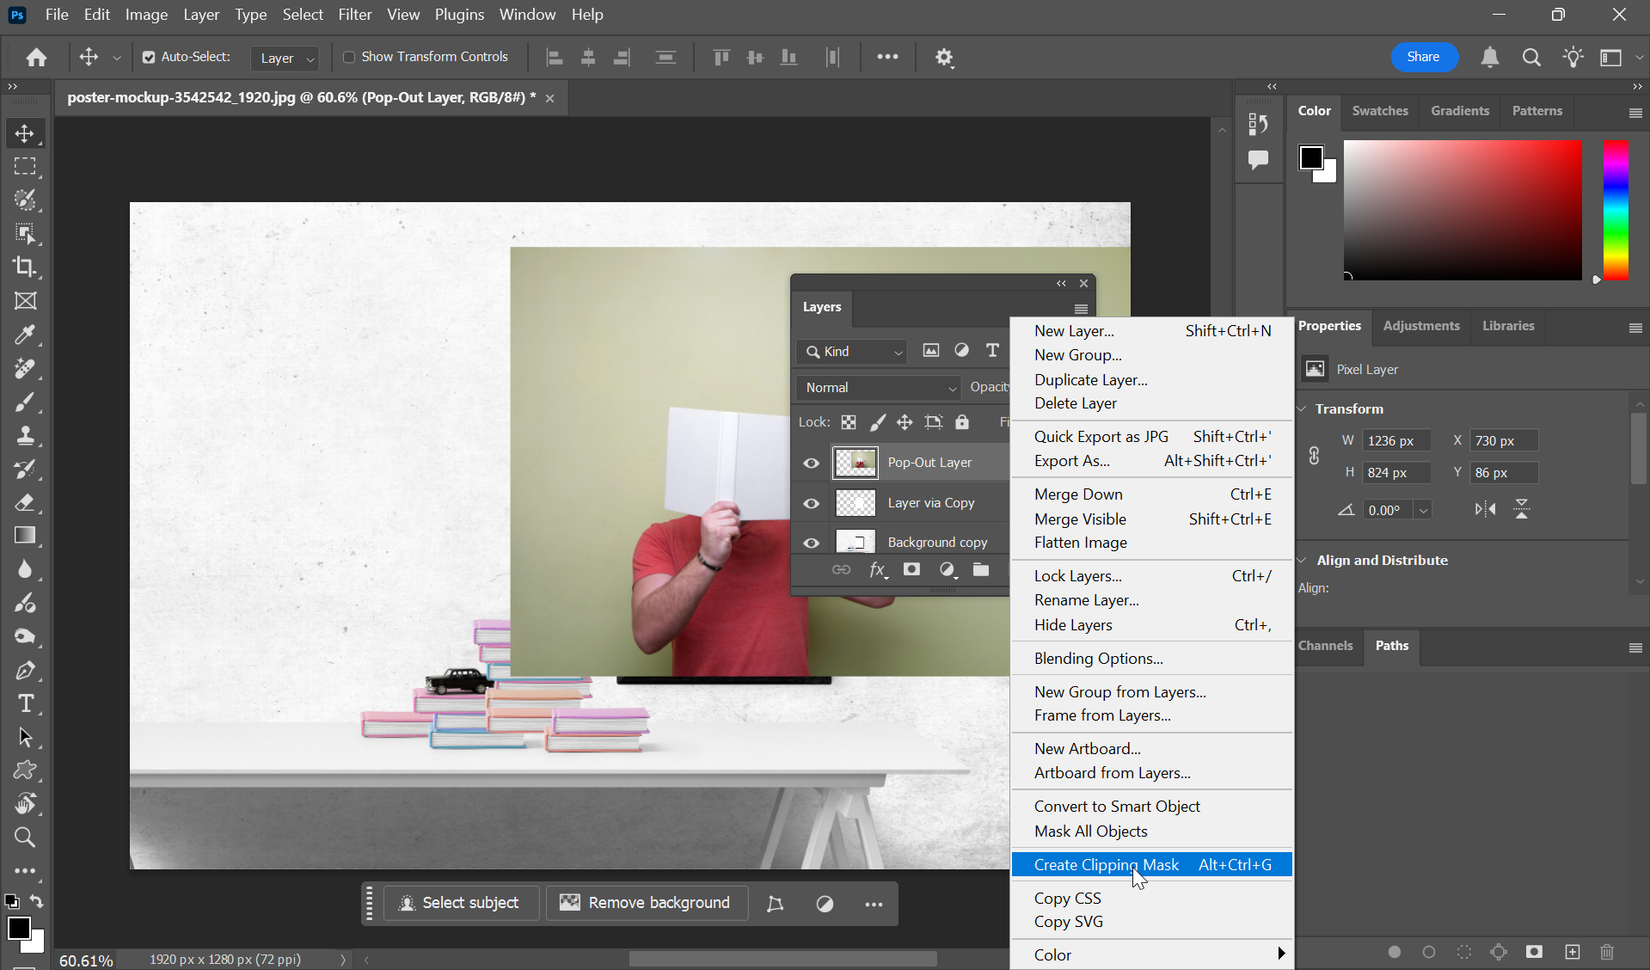Click the layer width input field

point(1396,440)
